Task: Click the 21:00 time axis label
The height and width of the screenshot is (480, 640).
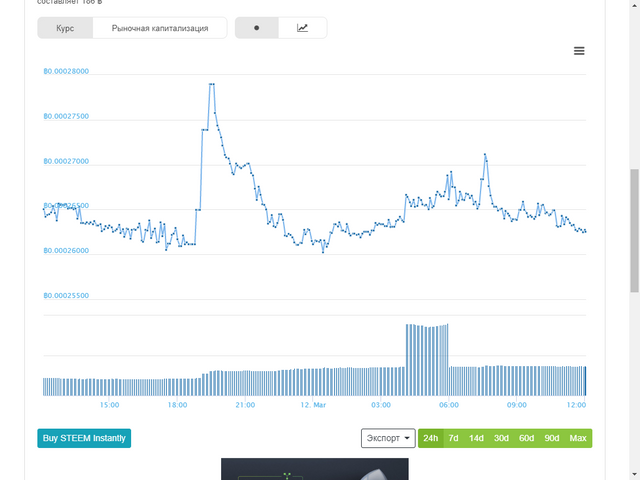Action: point(245,405)
